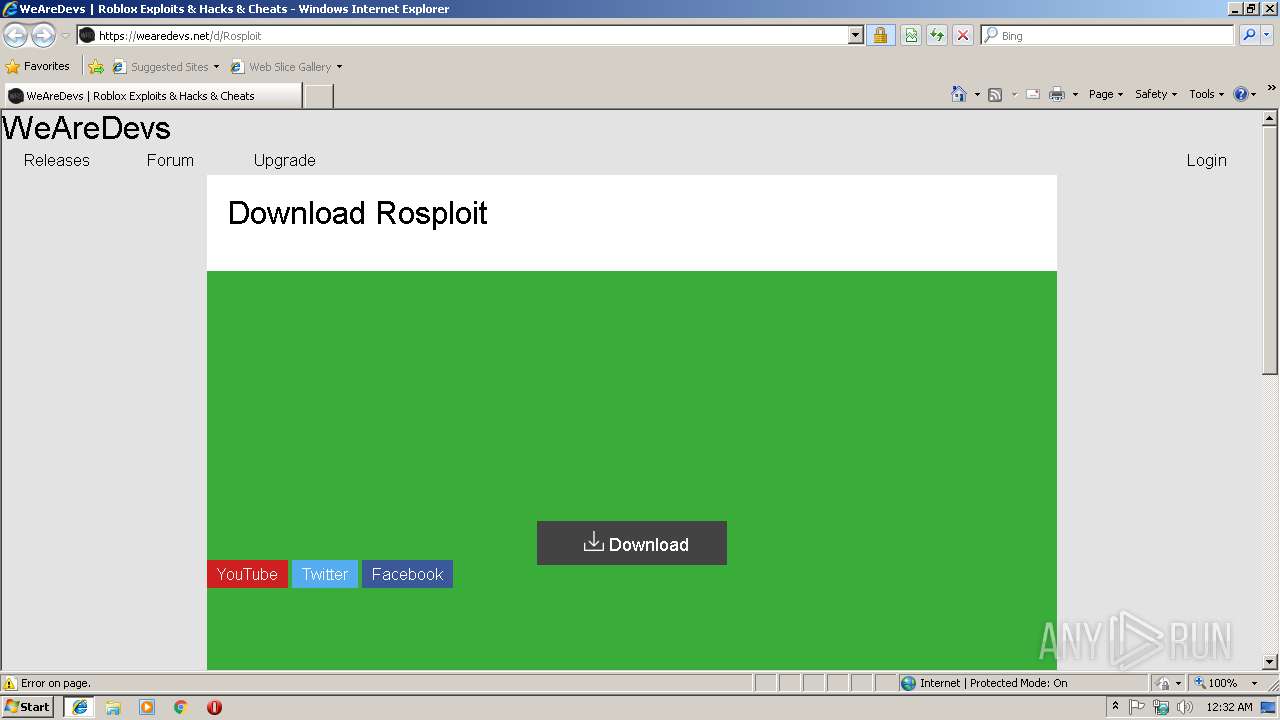Open the Releases navigation link
This screenshot has height=720, width=1280.
click(57, 160)
